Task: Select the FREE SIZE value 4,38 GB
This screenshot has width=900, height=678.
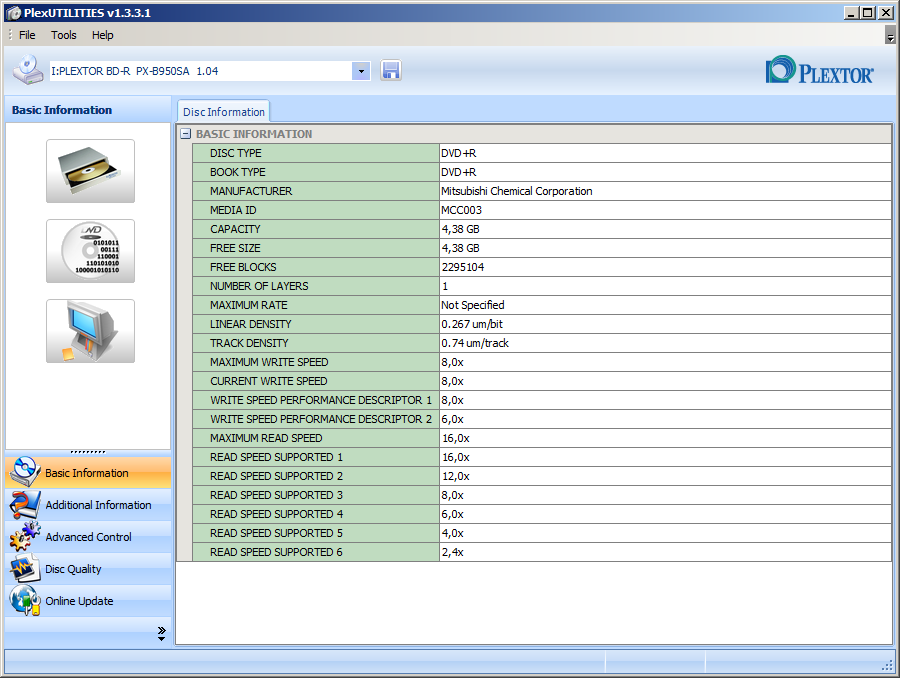Action: pos(460,248)
